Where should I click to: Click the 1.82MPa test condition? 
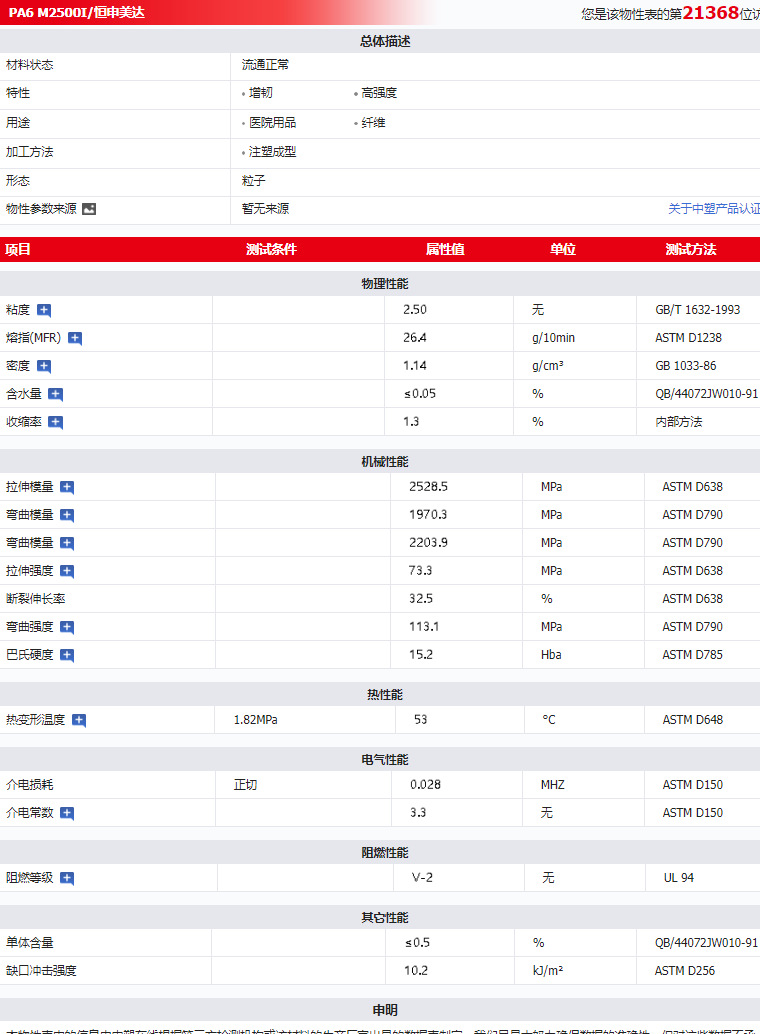pyautogui.click(x=255, y=719)
